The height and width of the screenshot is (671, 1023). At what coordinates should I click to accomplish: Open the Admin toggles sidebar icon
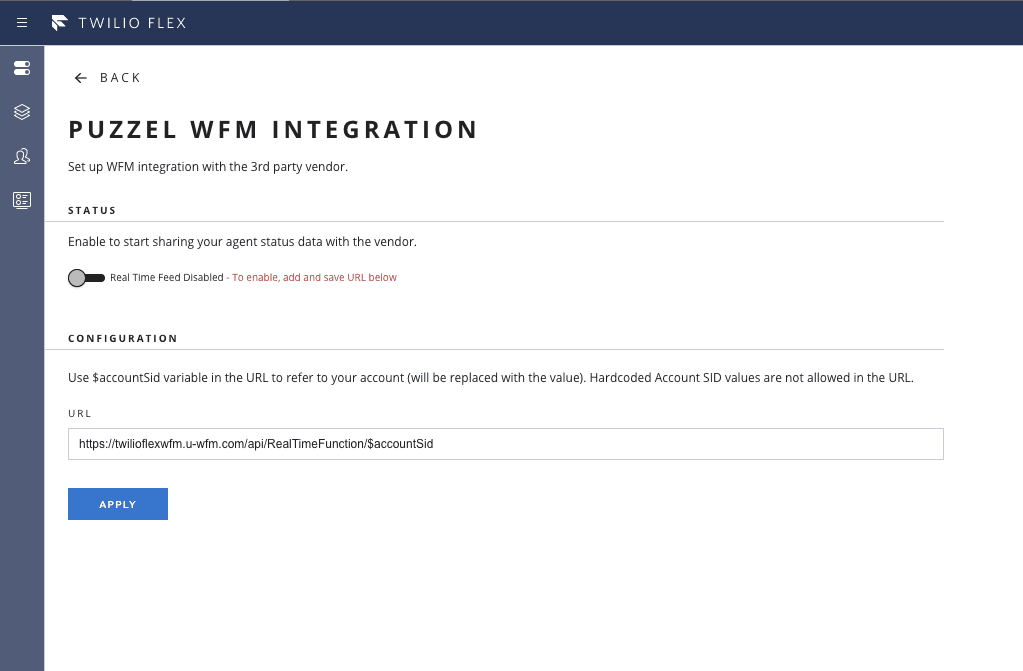tap(22, 68)
